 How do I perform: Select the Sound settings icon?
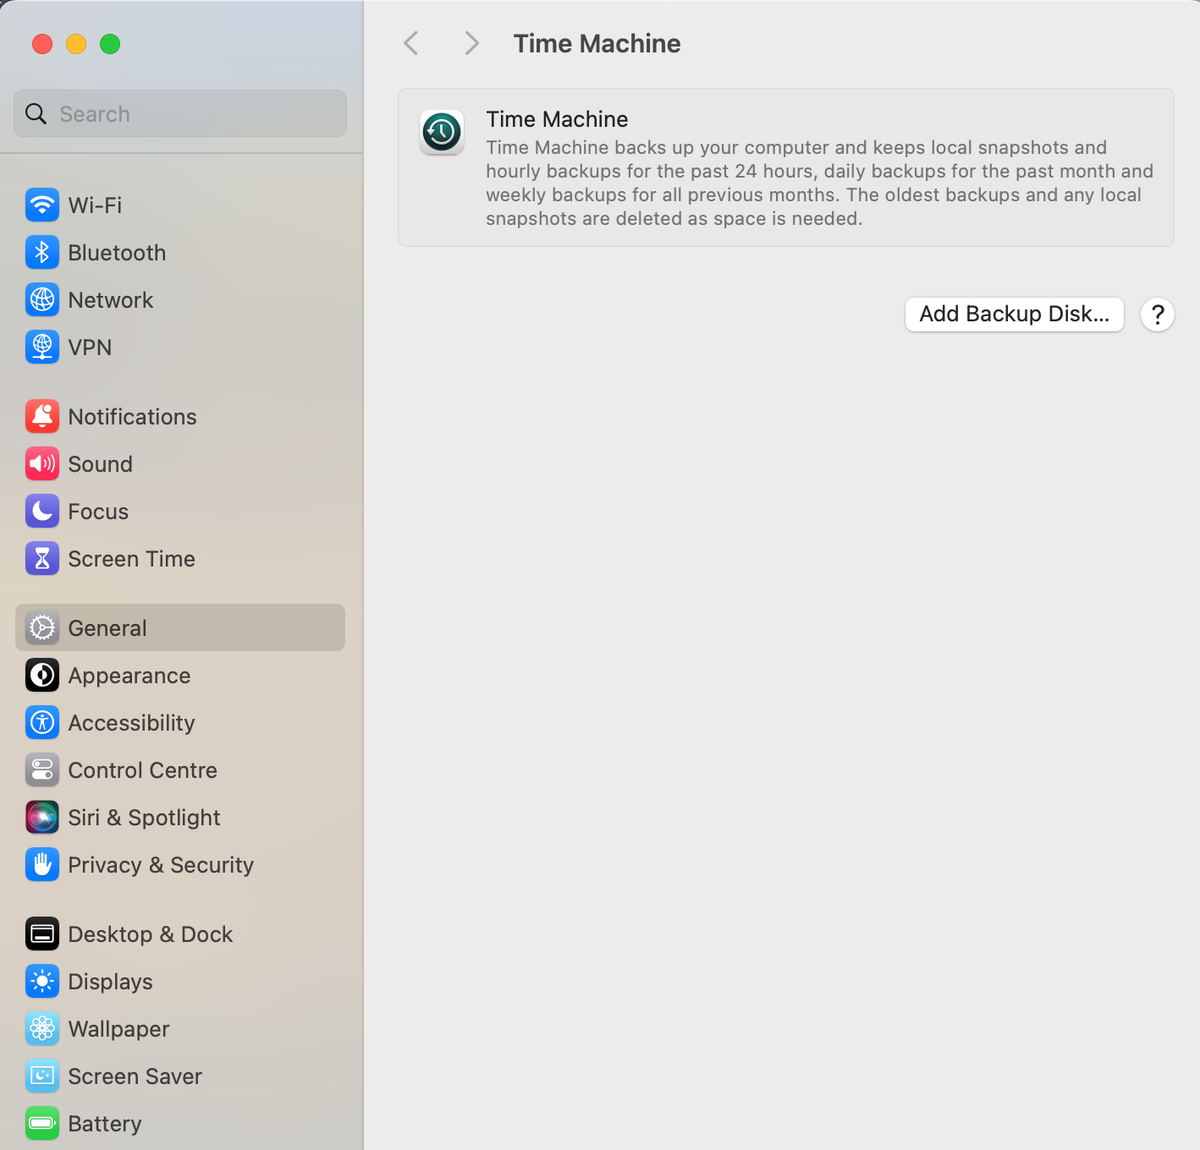42,463
